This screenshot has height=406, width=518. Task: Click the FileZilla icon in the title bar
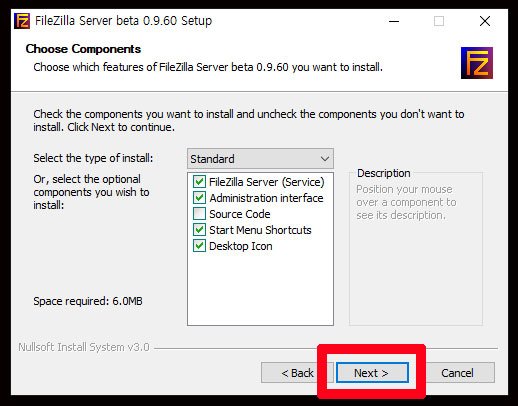point(22,21)
